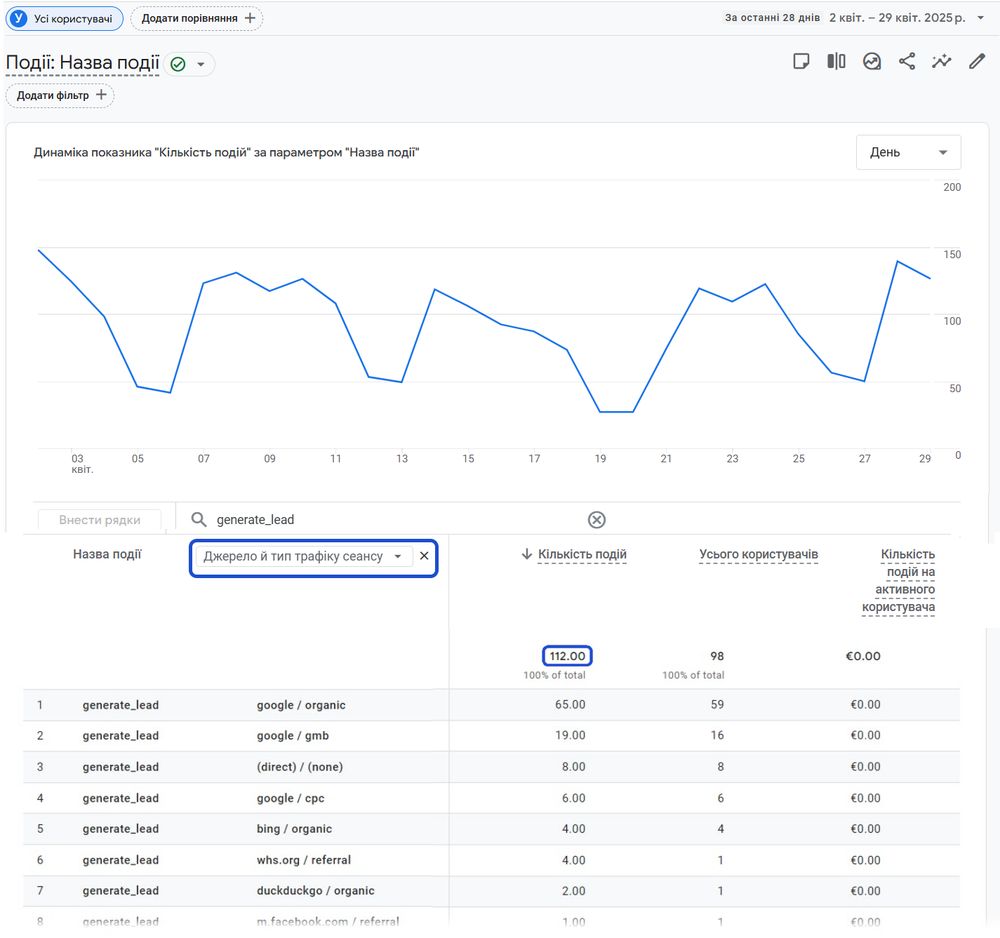Click the total users value 98
The width and height of the screenshot is (1000, 938).
(717, 656)
